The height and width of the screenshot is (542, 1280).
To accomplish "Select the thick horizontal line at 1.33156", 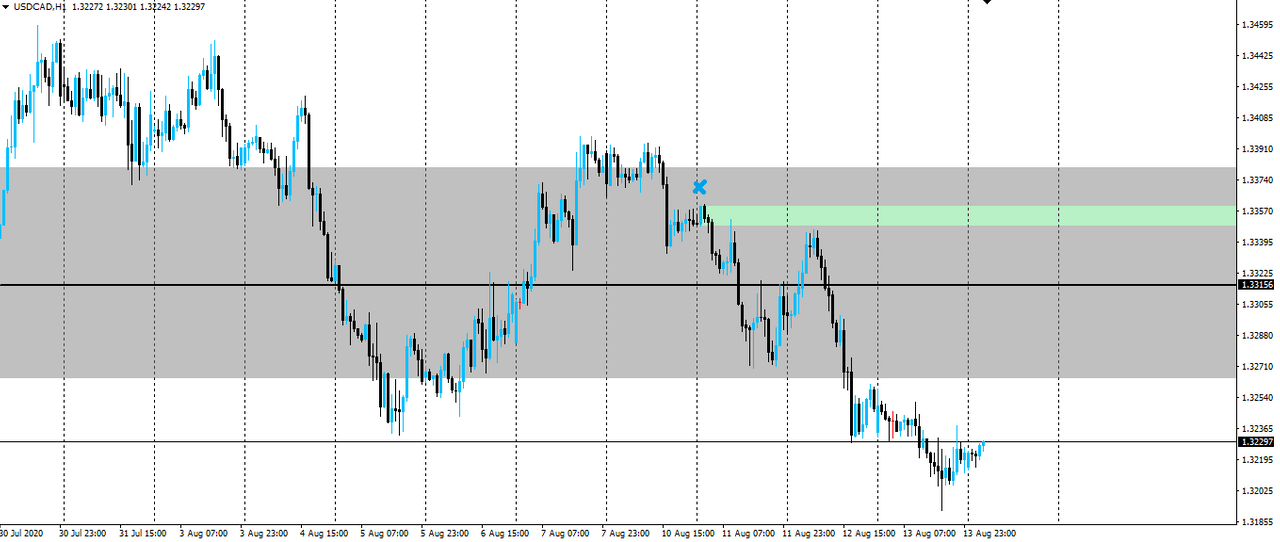I will point(618,285).
